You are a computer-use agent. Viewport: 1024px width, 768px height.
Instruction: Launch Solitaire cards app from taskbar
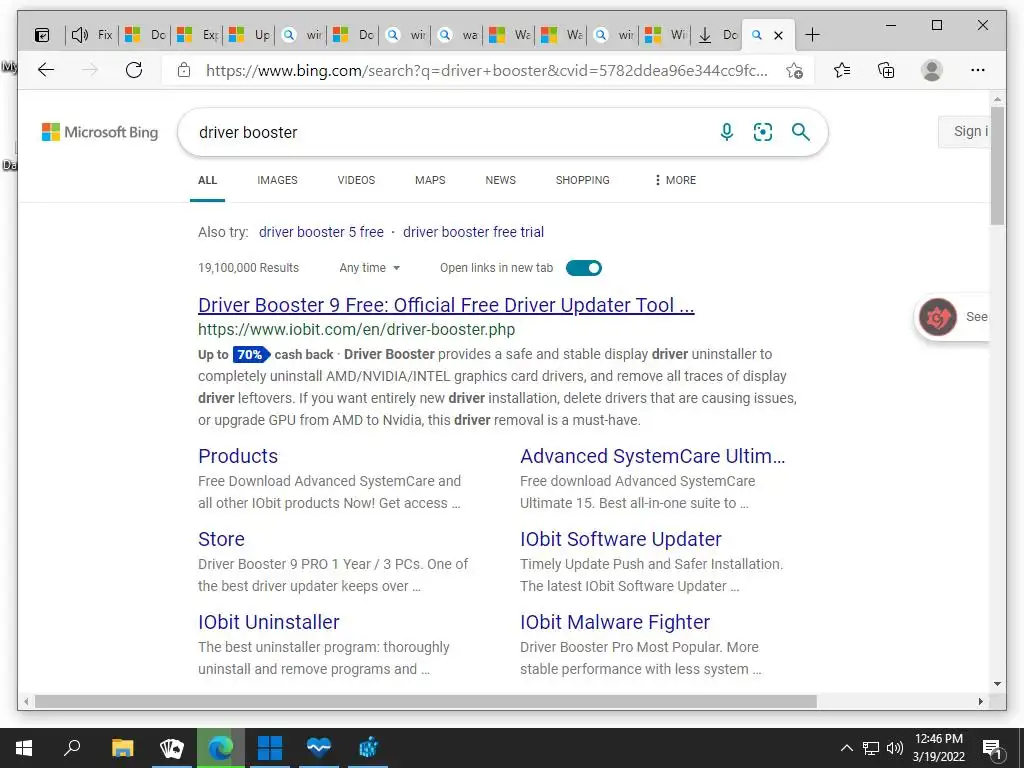pyautogui.click(x=172, y=748)
